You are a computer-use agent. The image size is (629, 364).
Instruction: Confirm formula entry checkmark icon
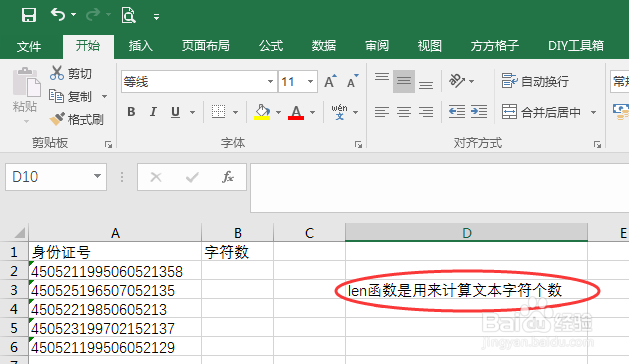point(192,177)
